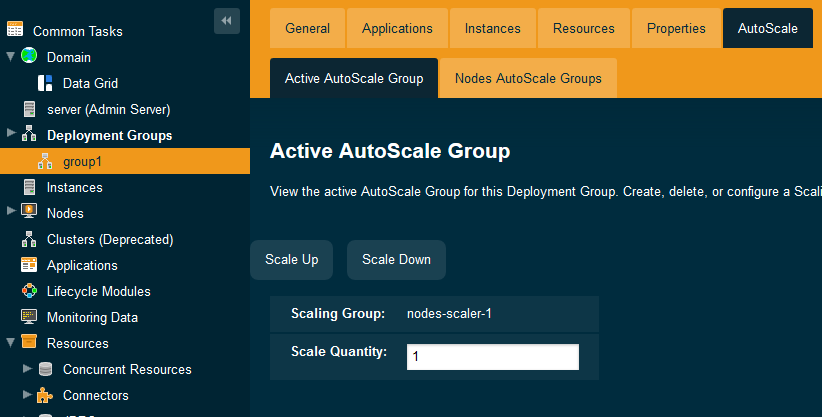Image resolution: width=822 pixels, height=417 pixels.
Task: Open Data Grid via its icon
Action: (x=45, y=83)
